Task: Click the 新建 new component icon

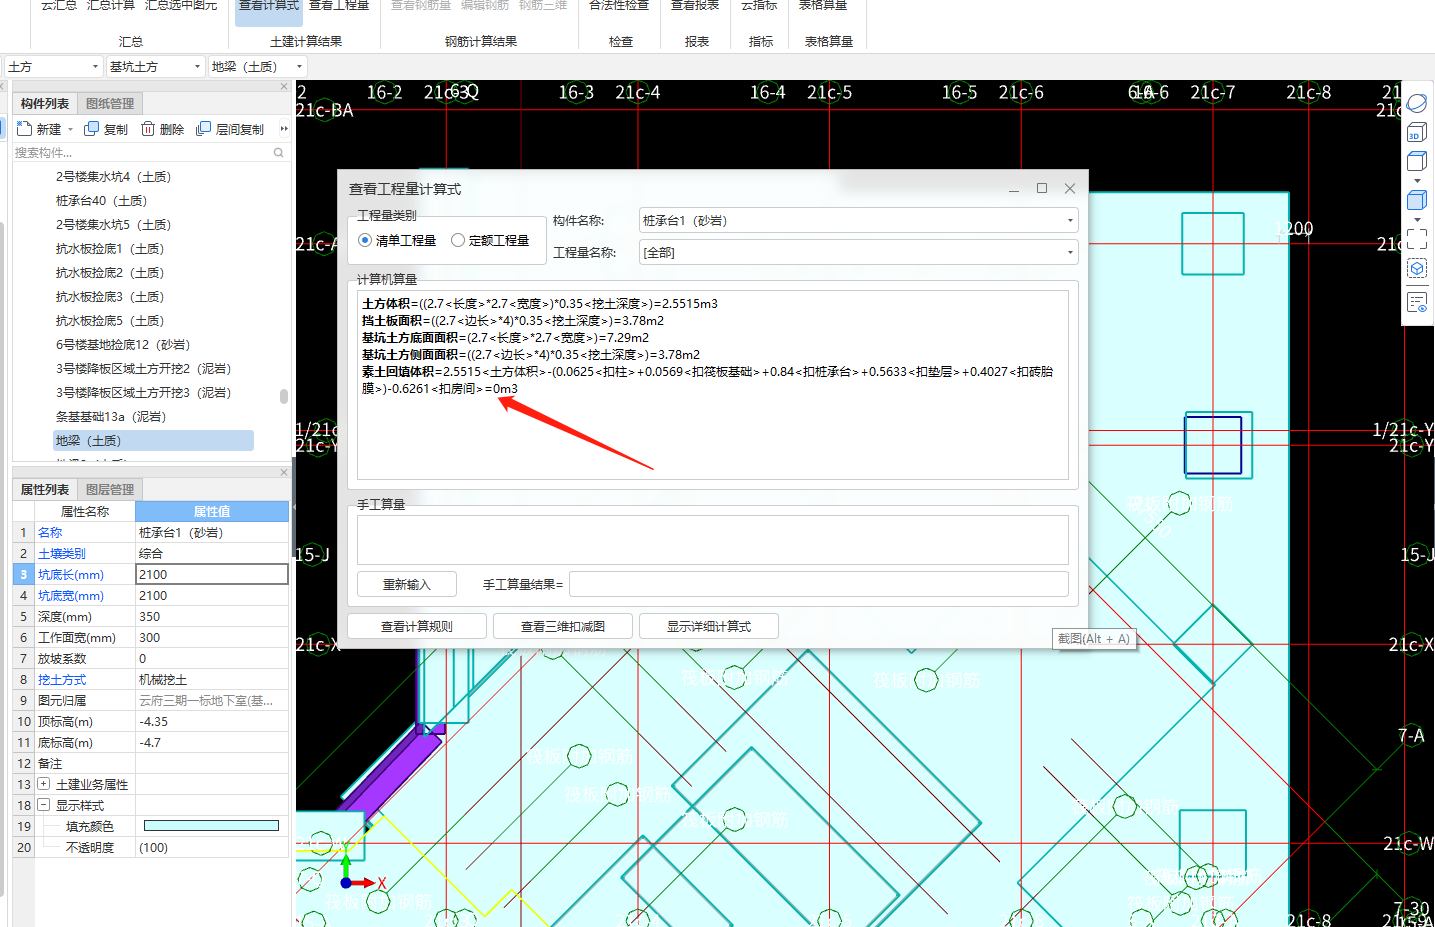Action: [x=25, y=129]
